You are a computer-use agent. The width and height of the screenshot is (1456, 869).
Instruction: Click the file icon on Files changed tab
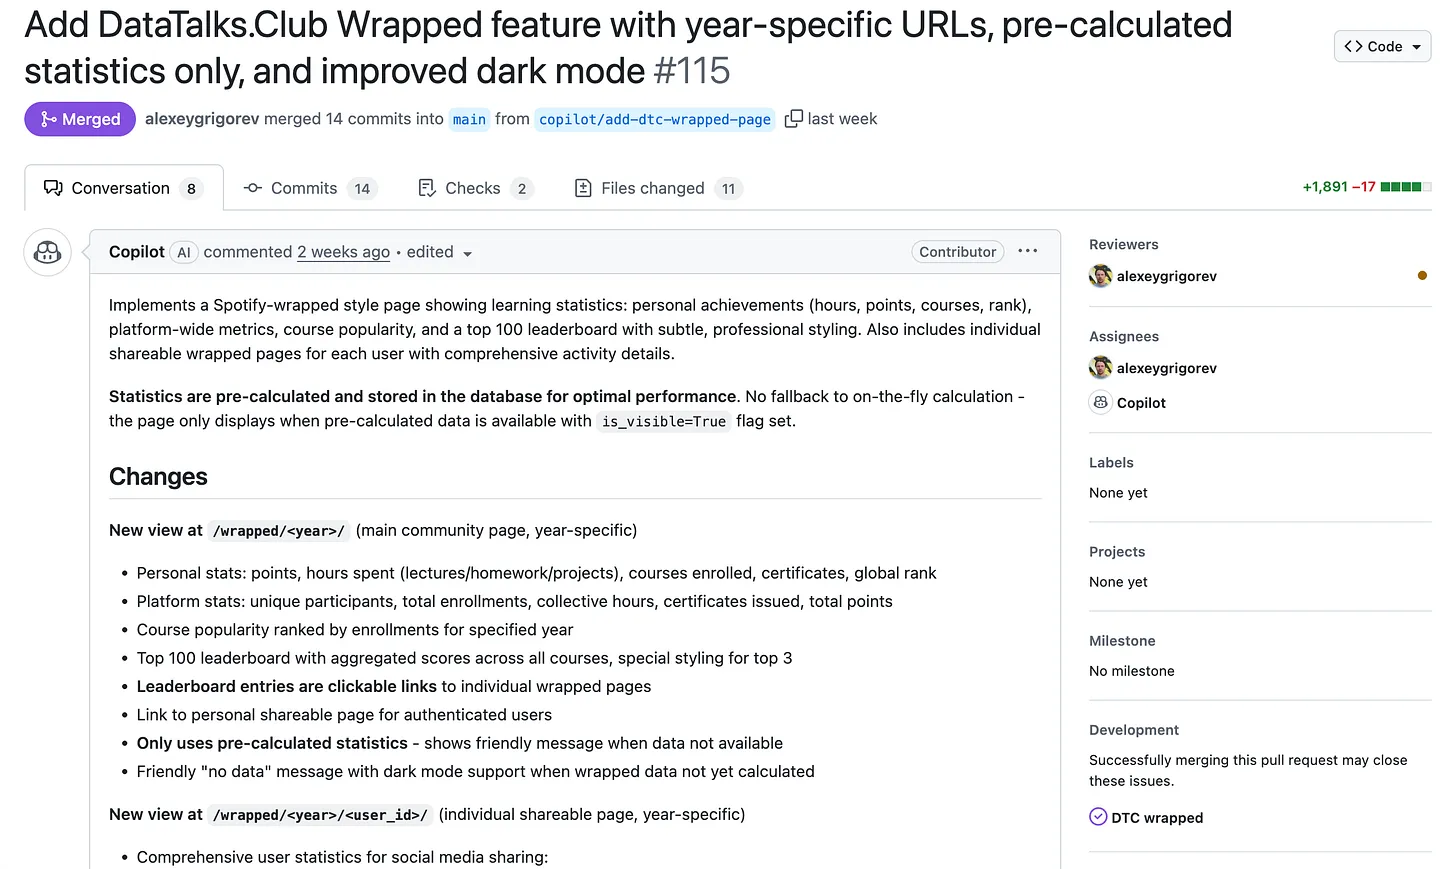click(x=582, y=188)
